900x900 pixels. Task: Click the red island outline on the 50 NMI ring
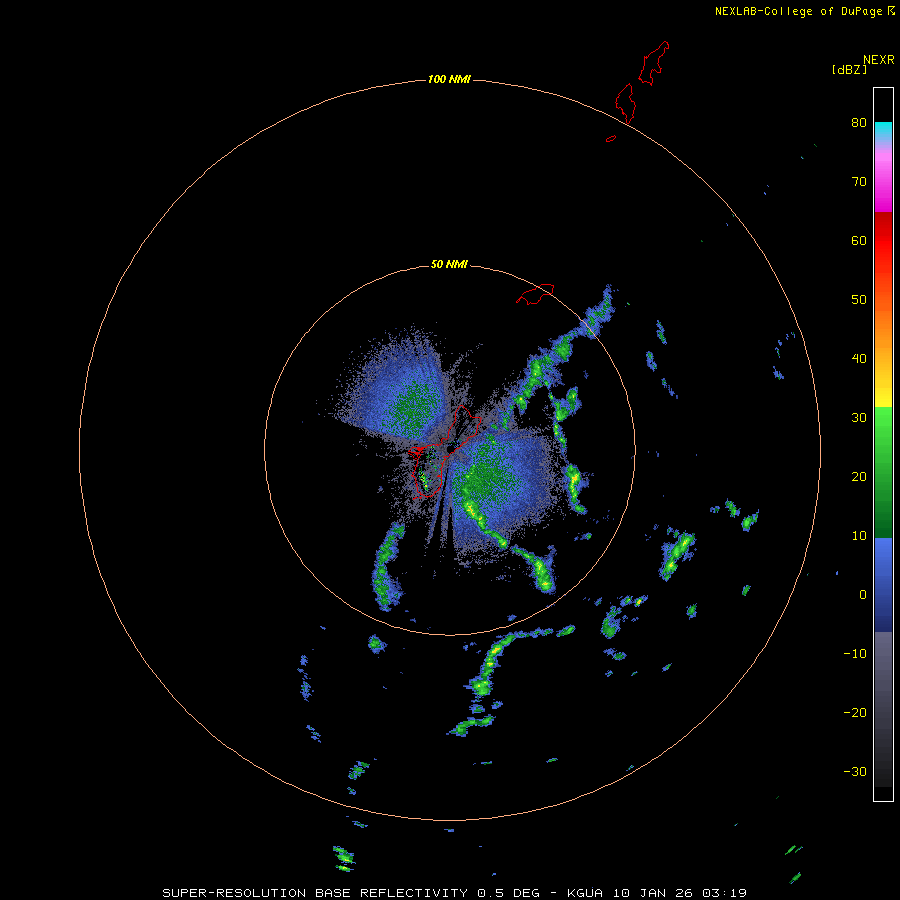(x=535, y=294)
